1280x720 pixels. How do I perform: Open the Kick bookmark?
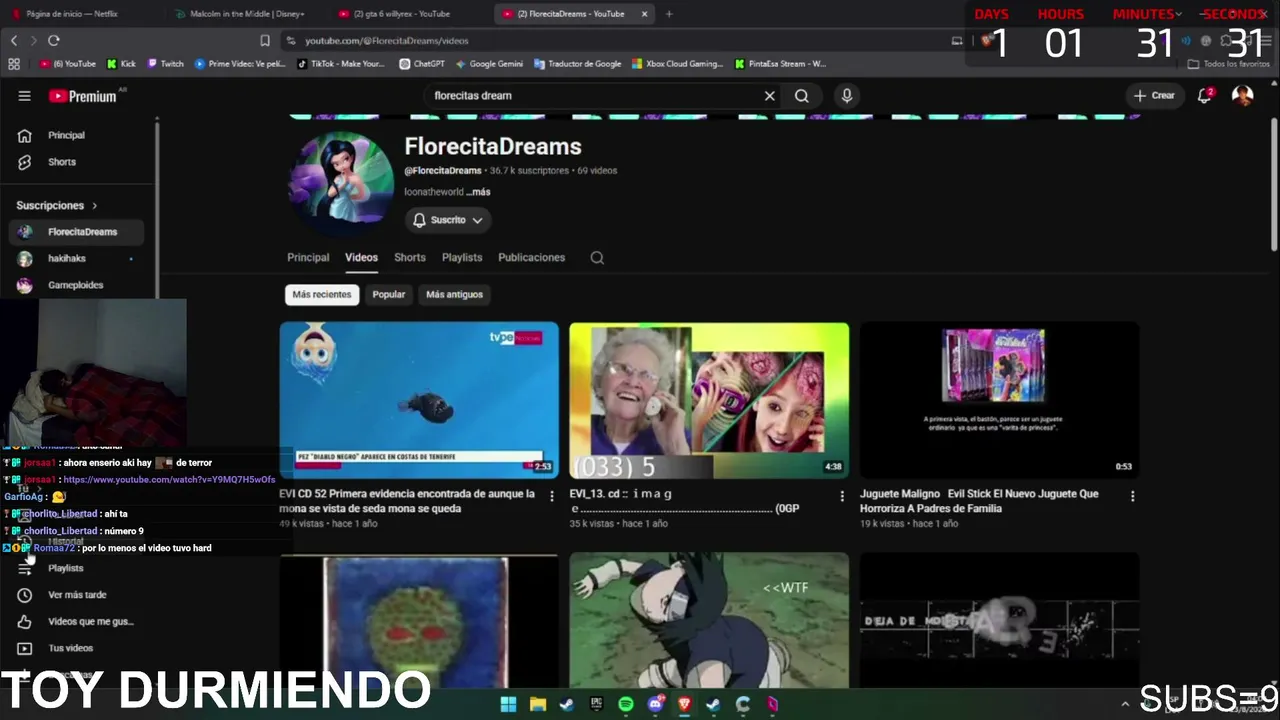click(x=121, y=64)
